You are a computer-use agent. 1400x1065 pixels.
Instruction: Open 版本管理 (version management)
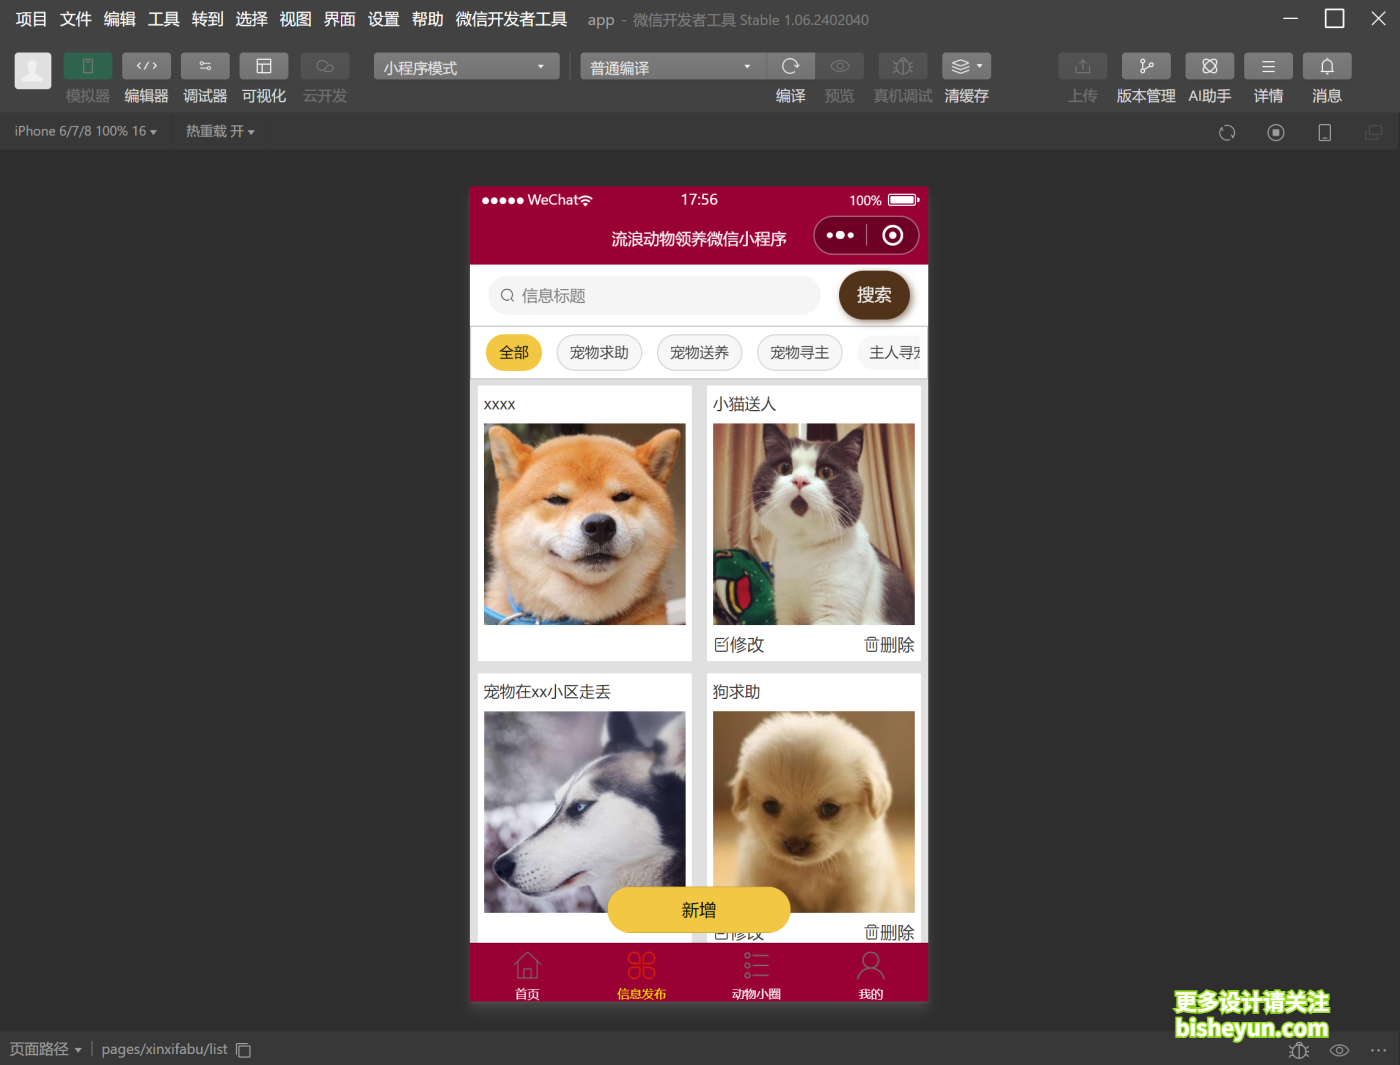[1145, 66]
